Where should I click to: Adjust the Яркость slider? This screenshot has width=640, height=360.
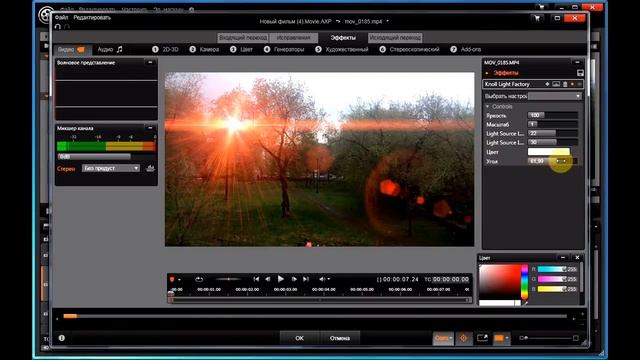pos(553,116)
